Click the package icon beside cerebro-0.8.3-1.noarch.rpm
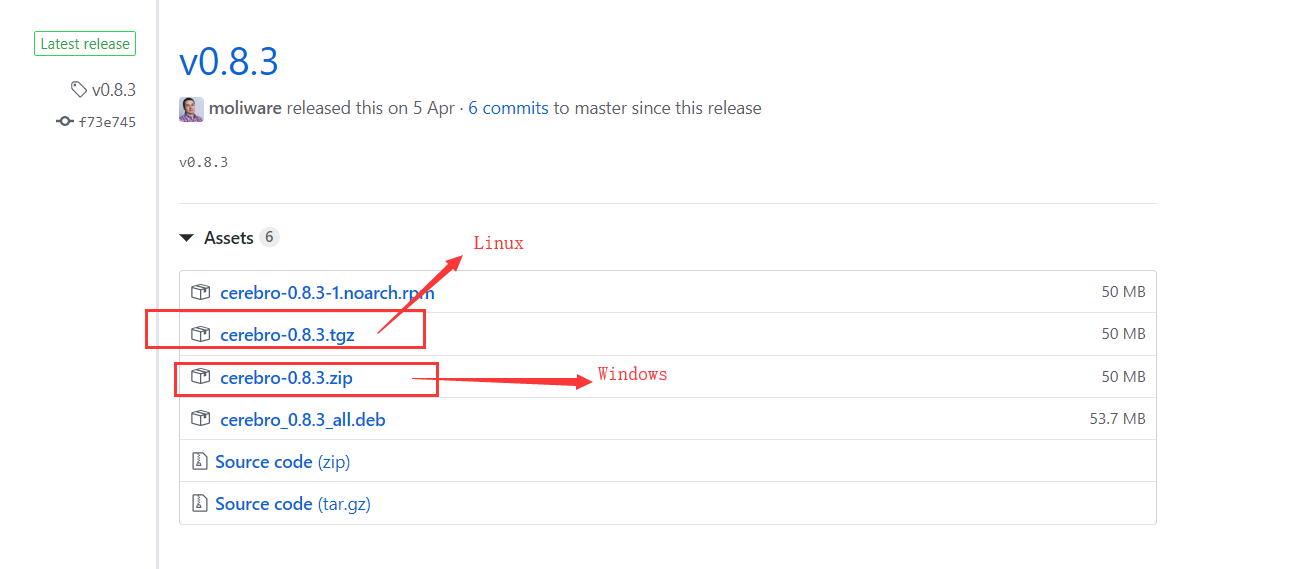Screen dimensions: 1290x569 point(201,292)
